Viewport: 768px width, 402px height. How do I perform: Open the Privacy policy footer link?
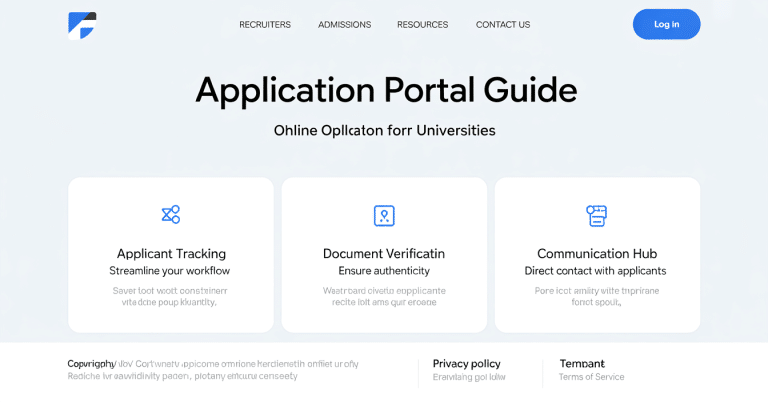466,364
